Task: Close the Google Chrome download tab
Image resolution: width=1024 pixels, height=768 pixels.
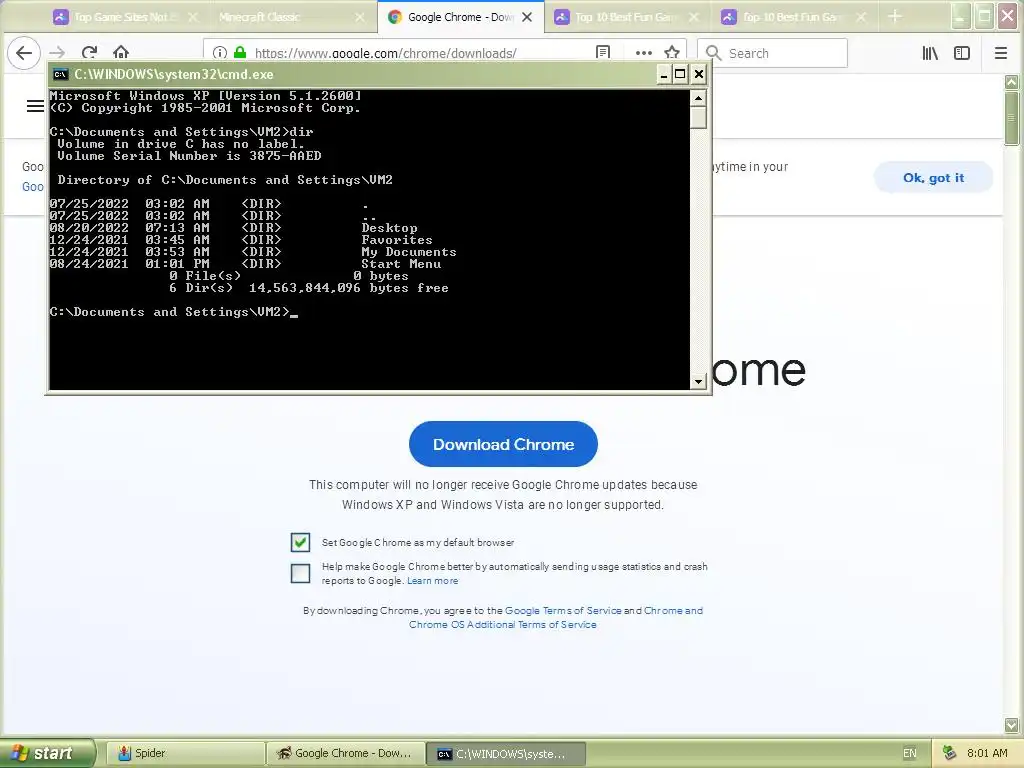Action: 527,18
